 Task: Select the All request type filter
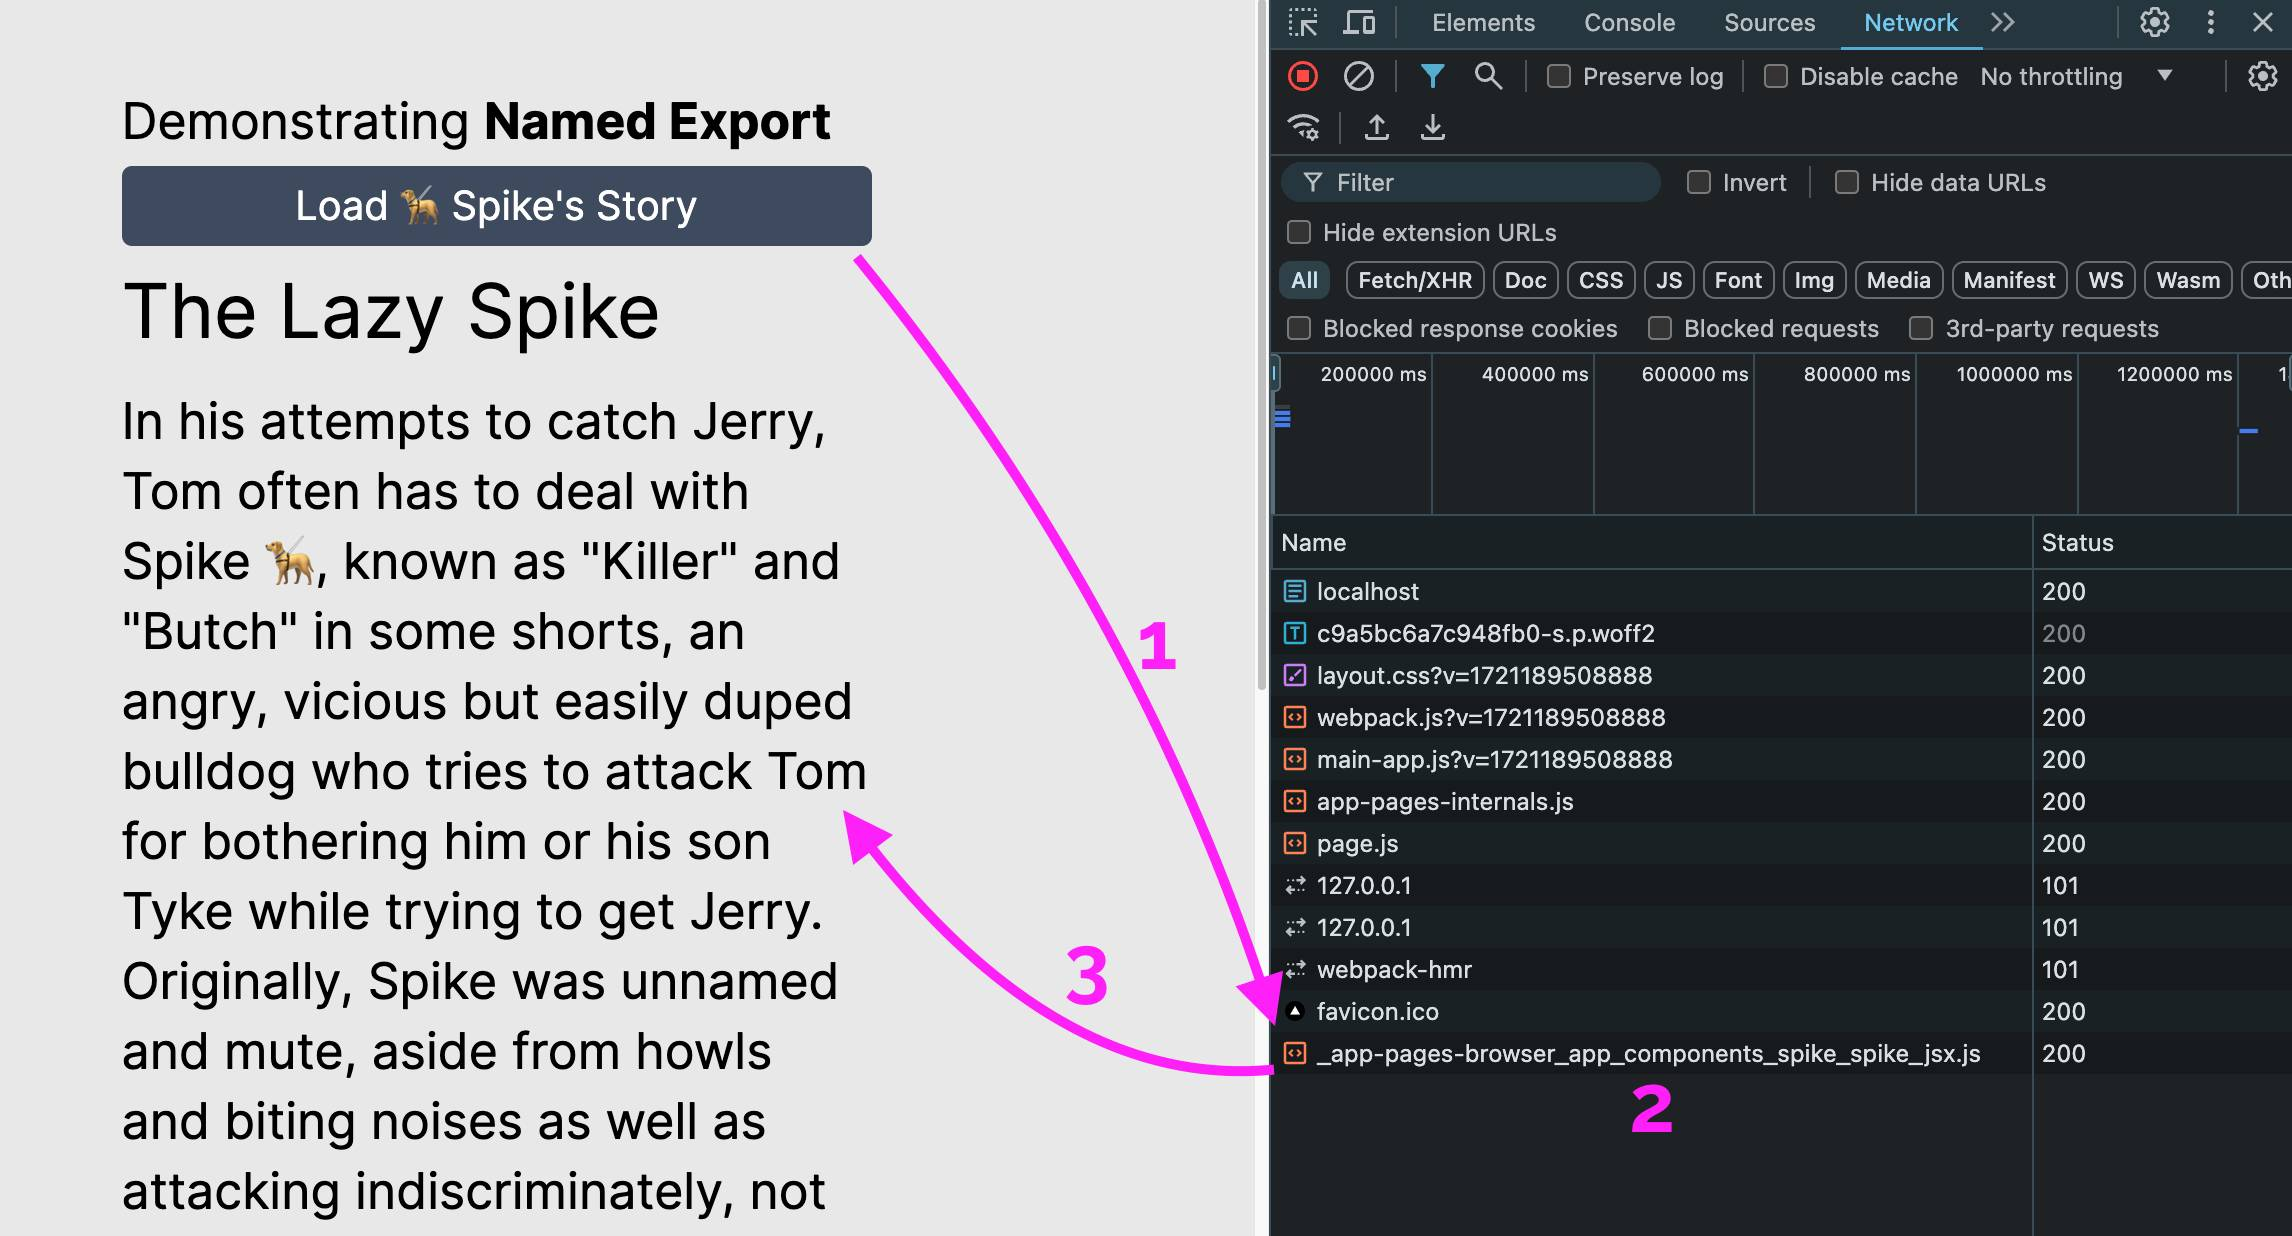(1304, 280)
